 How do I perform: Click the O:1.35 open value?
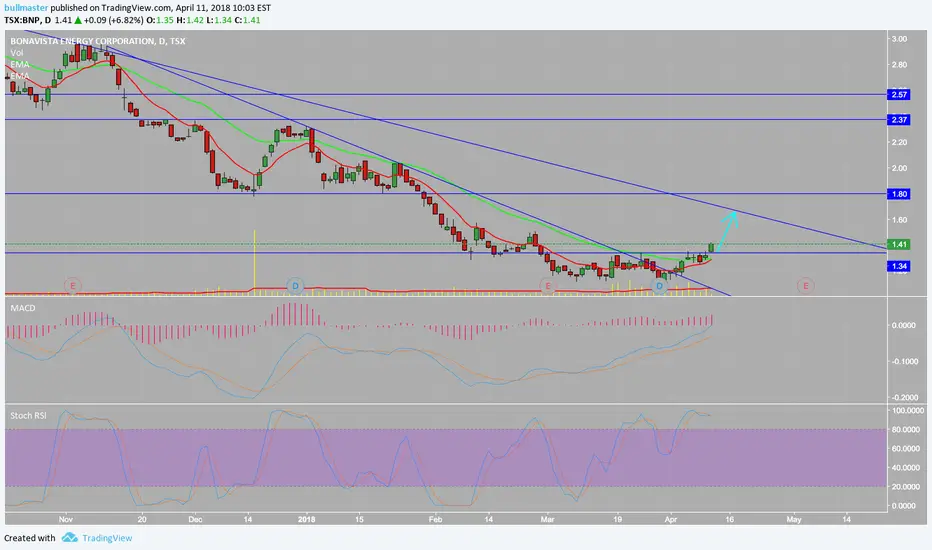pyautogui.click(x=160, y=20)
